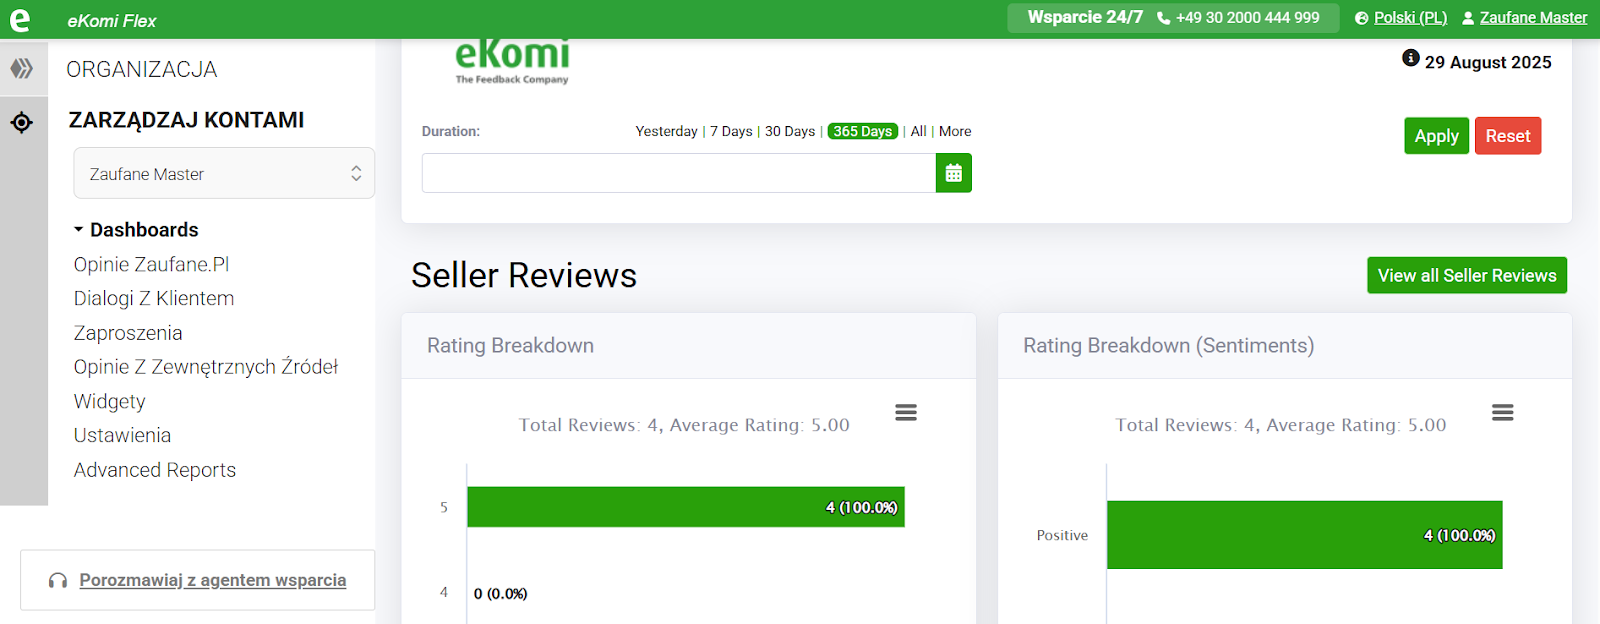The height and width of the screenshot is (624, 1600).
Task: Click View all Seller Reviews button
Action: (x=1466, y=276)
